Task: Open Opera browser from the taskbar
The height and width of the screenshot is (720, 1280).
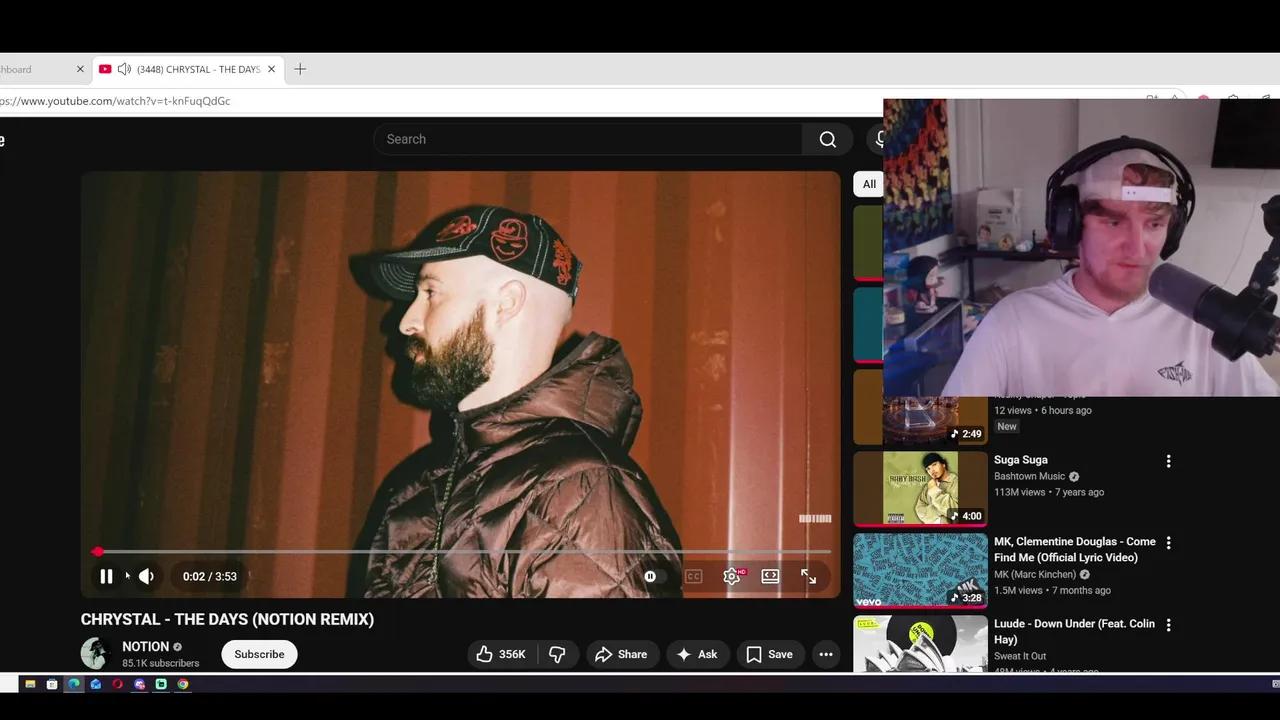Action: [117, 684]
